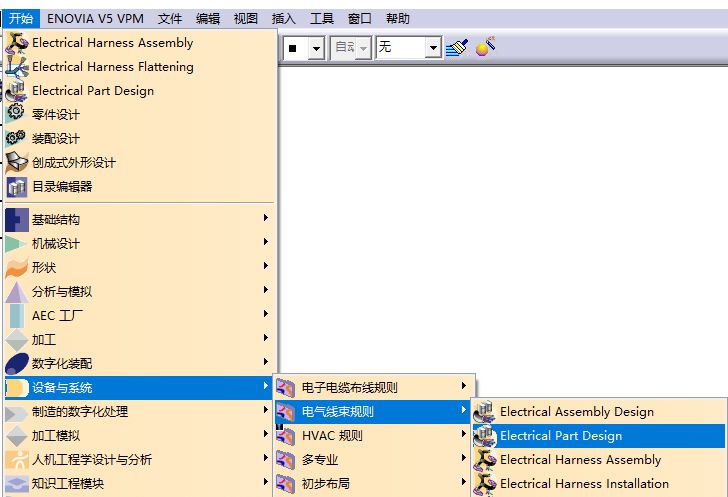Open the 插入 menu
Viewport: 728px width, 497px height.
coord(284,19)
